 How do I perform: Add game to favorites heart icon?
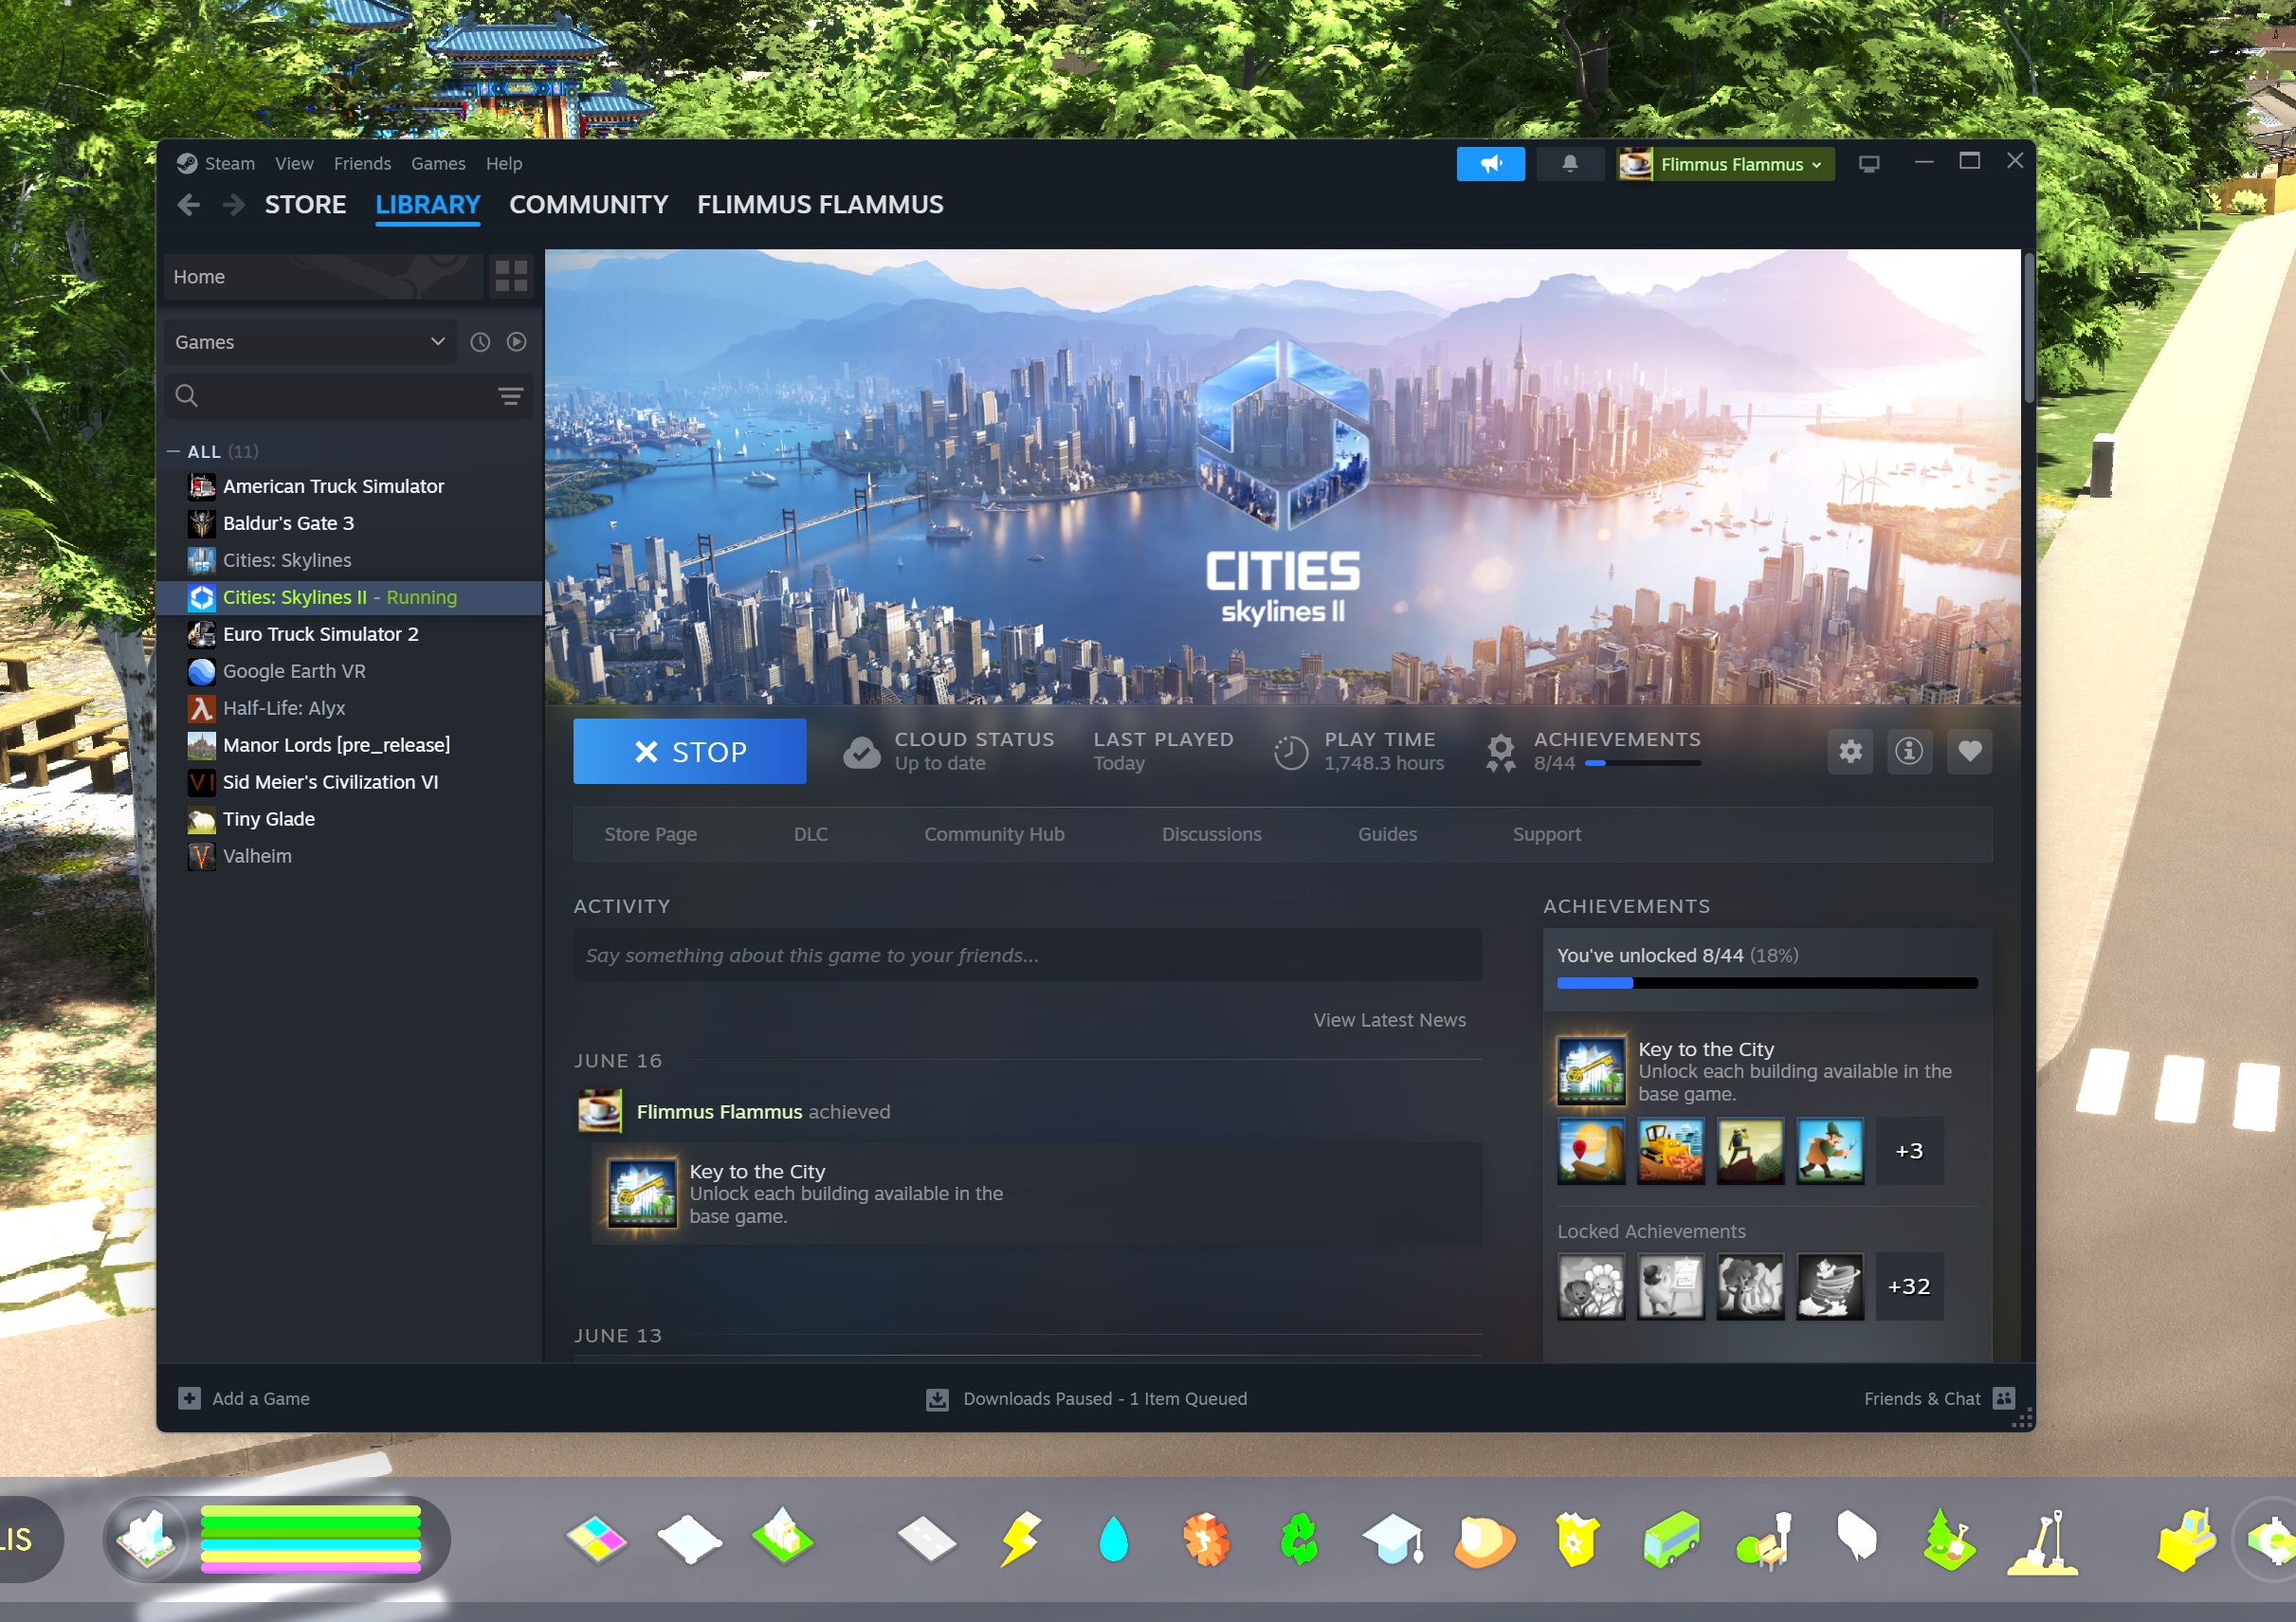tap(1969, 751)
